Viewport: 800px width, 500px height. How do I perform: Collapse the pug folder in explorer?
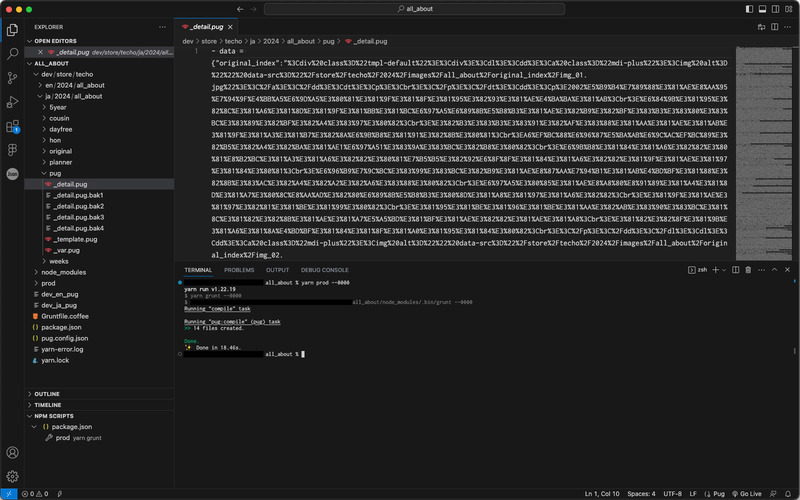(x=55, y=173)
